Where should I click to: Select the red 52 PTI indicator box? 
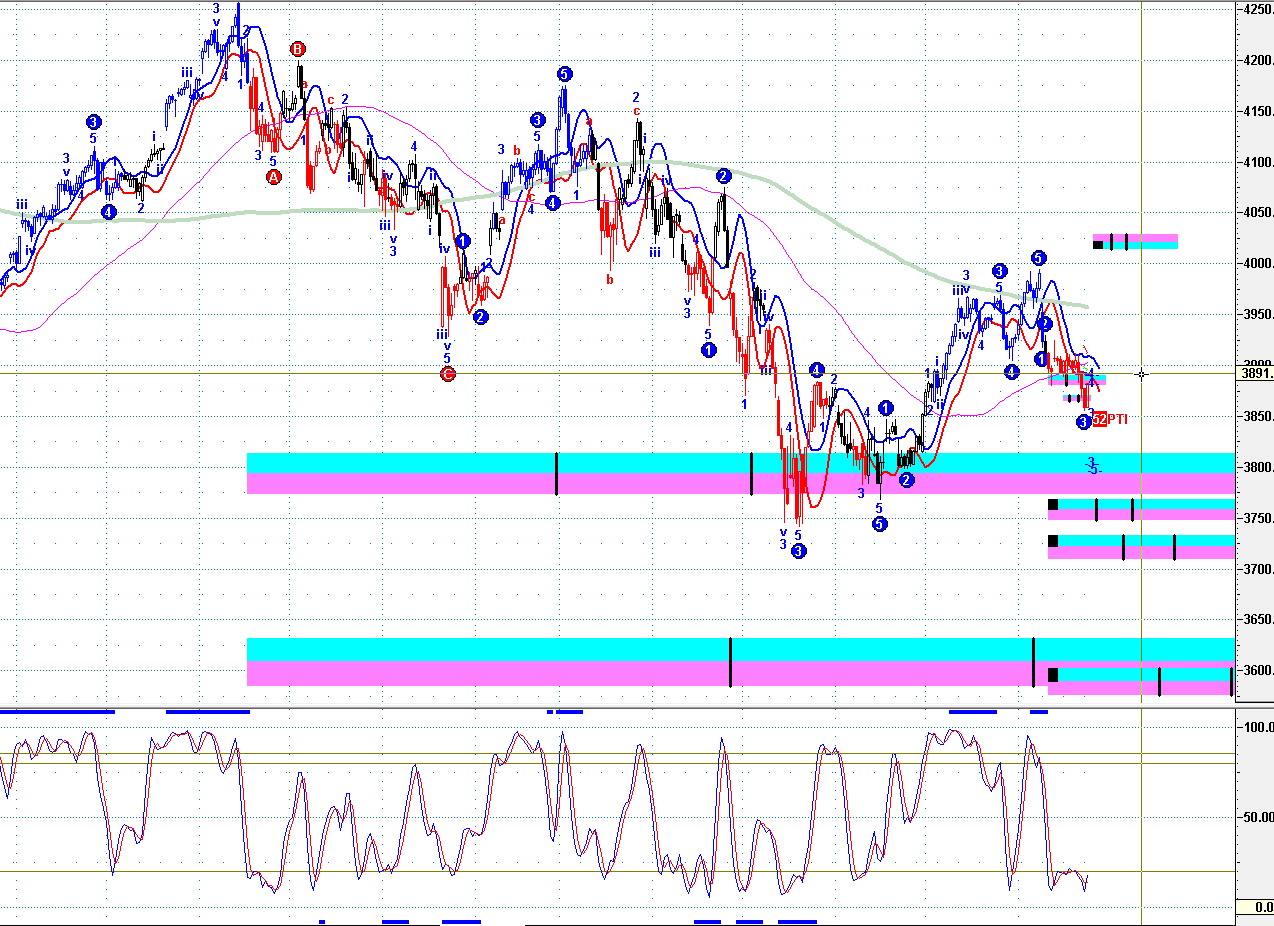point(1099,420)
